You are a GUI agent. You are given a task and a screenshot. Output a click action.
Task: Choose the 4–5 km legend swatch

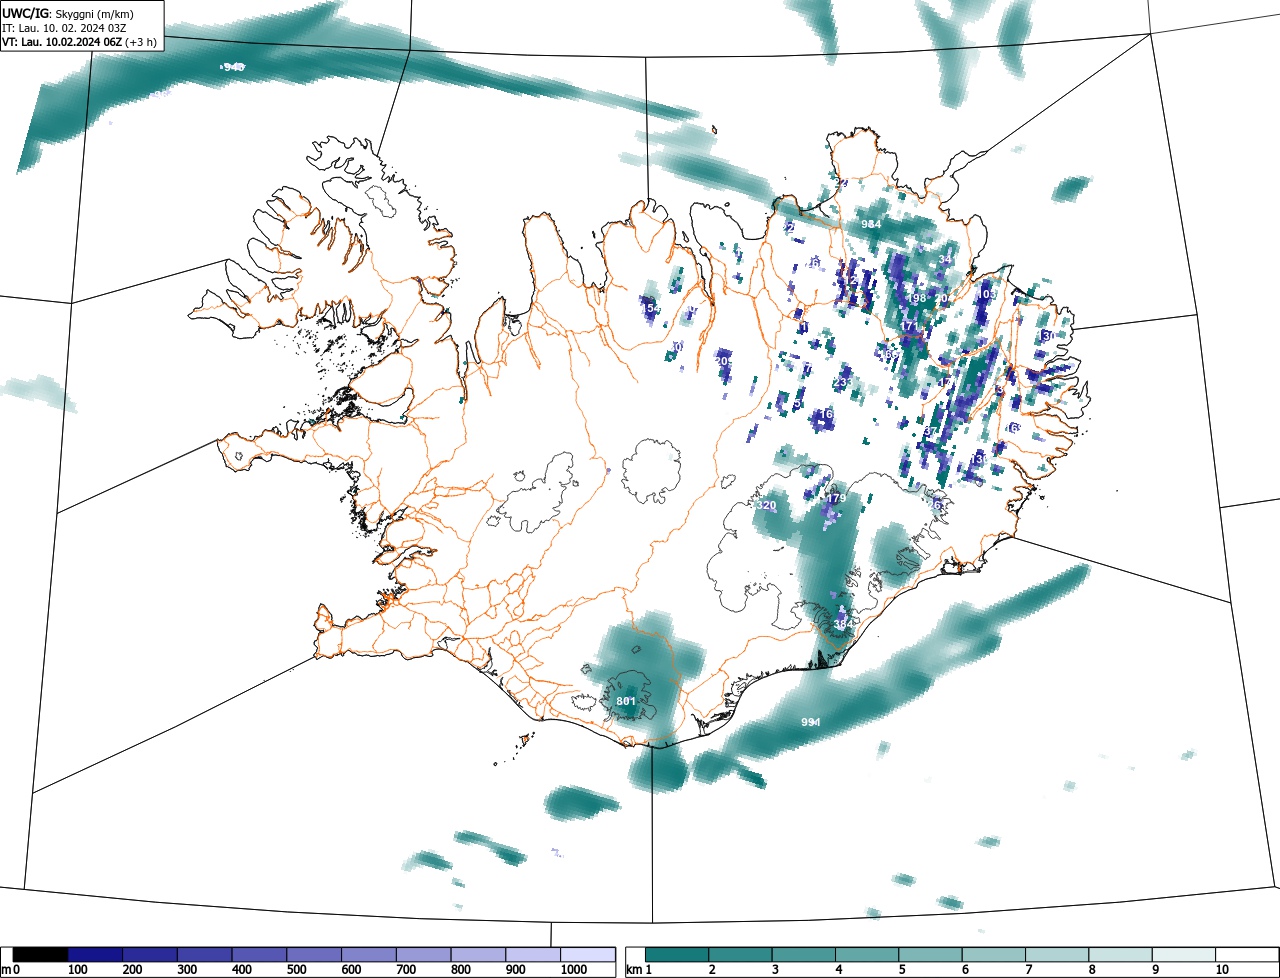click(867, 955)
